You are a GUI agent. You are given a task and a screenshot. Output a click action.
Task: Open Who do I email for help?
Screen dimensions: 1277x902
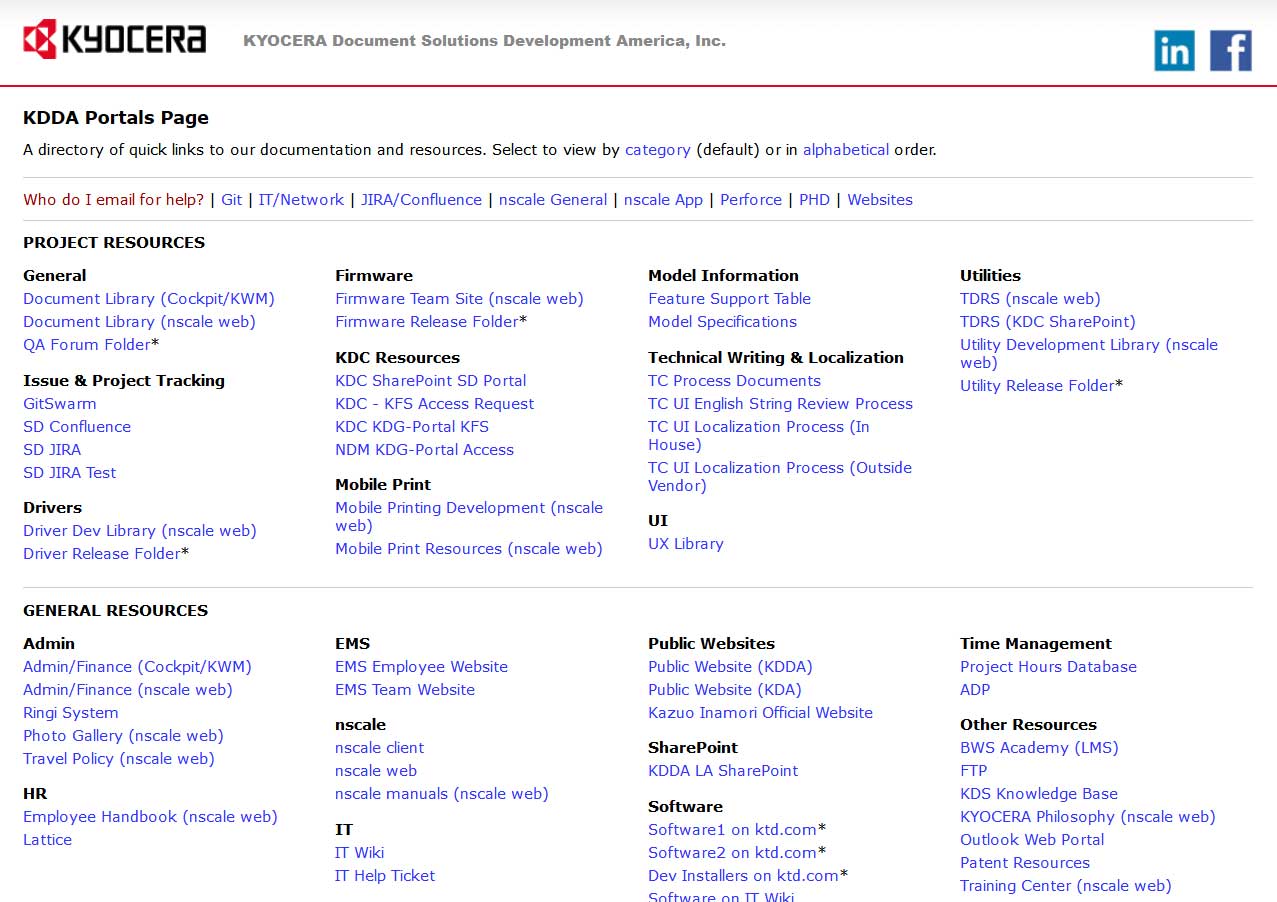pyautogui.click(x=112, y=199)
